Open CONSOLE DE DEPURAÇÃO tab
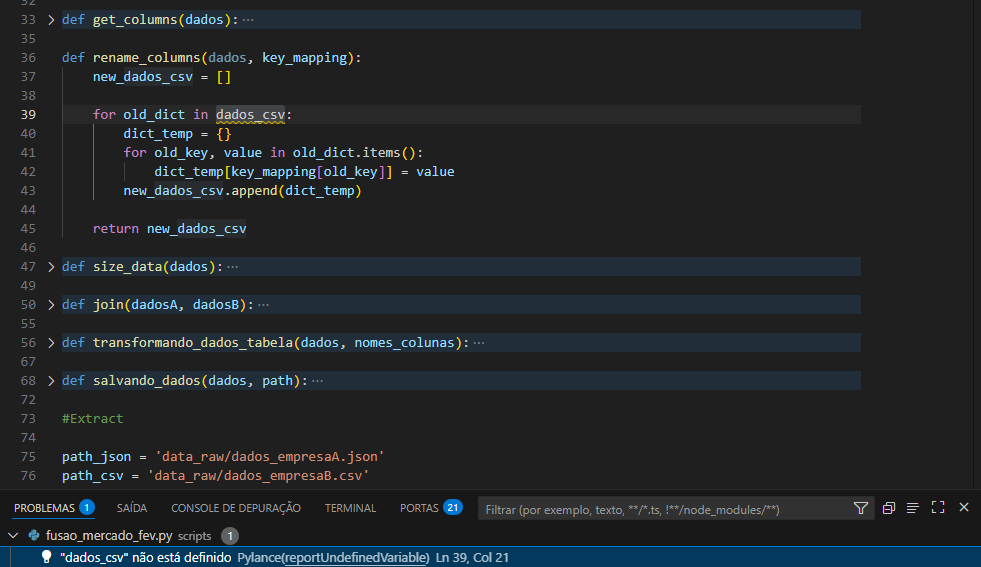 click(x=236, y=508)
